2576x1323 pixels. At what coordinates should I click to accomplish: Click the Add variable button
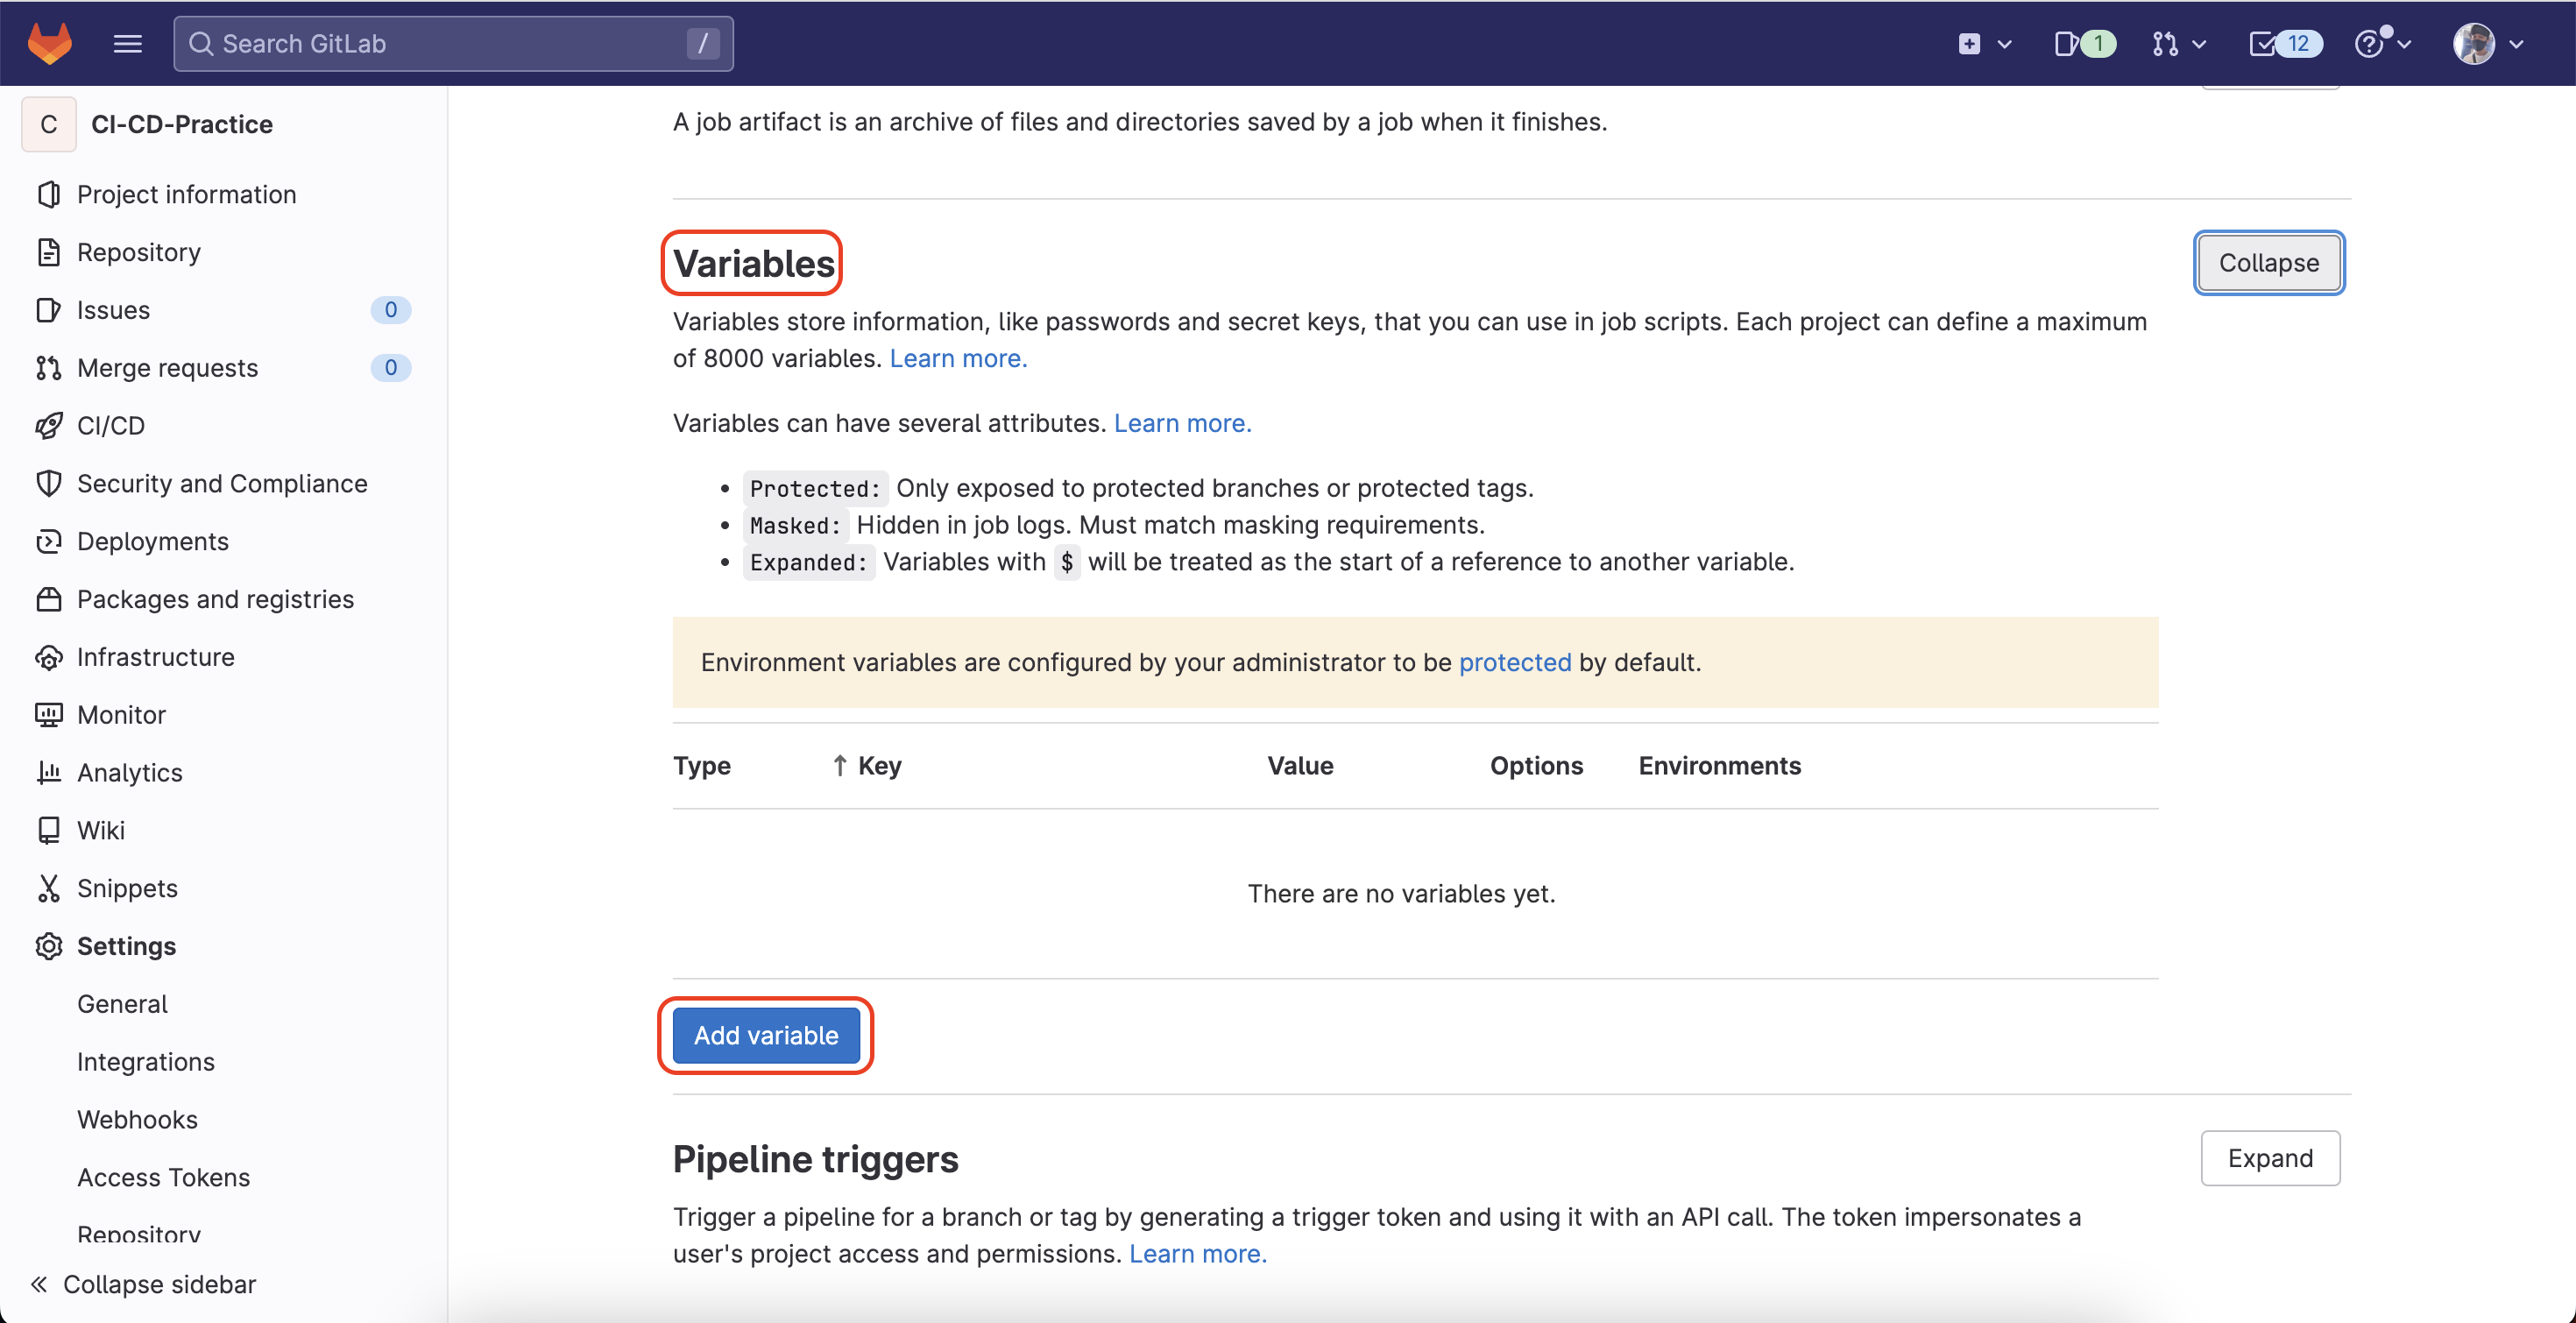pyautogui.click(x=765, y=1035)
